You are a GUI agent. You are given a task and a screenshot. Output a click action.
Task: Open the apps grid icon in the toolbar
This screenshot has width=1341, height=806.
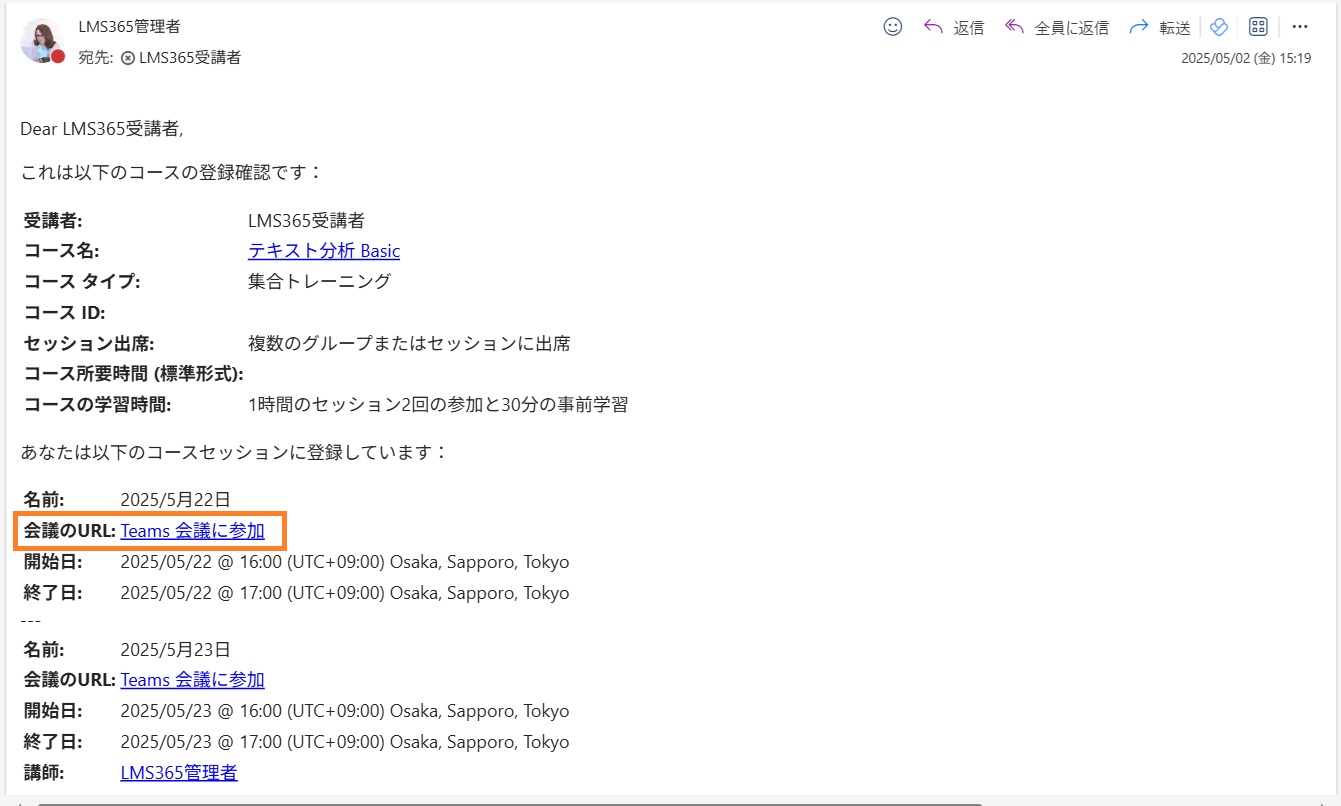point(1258,27)
